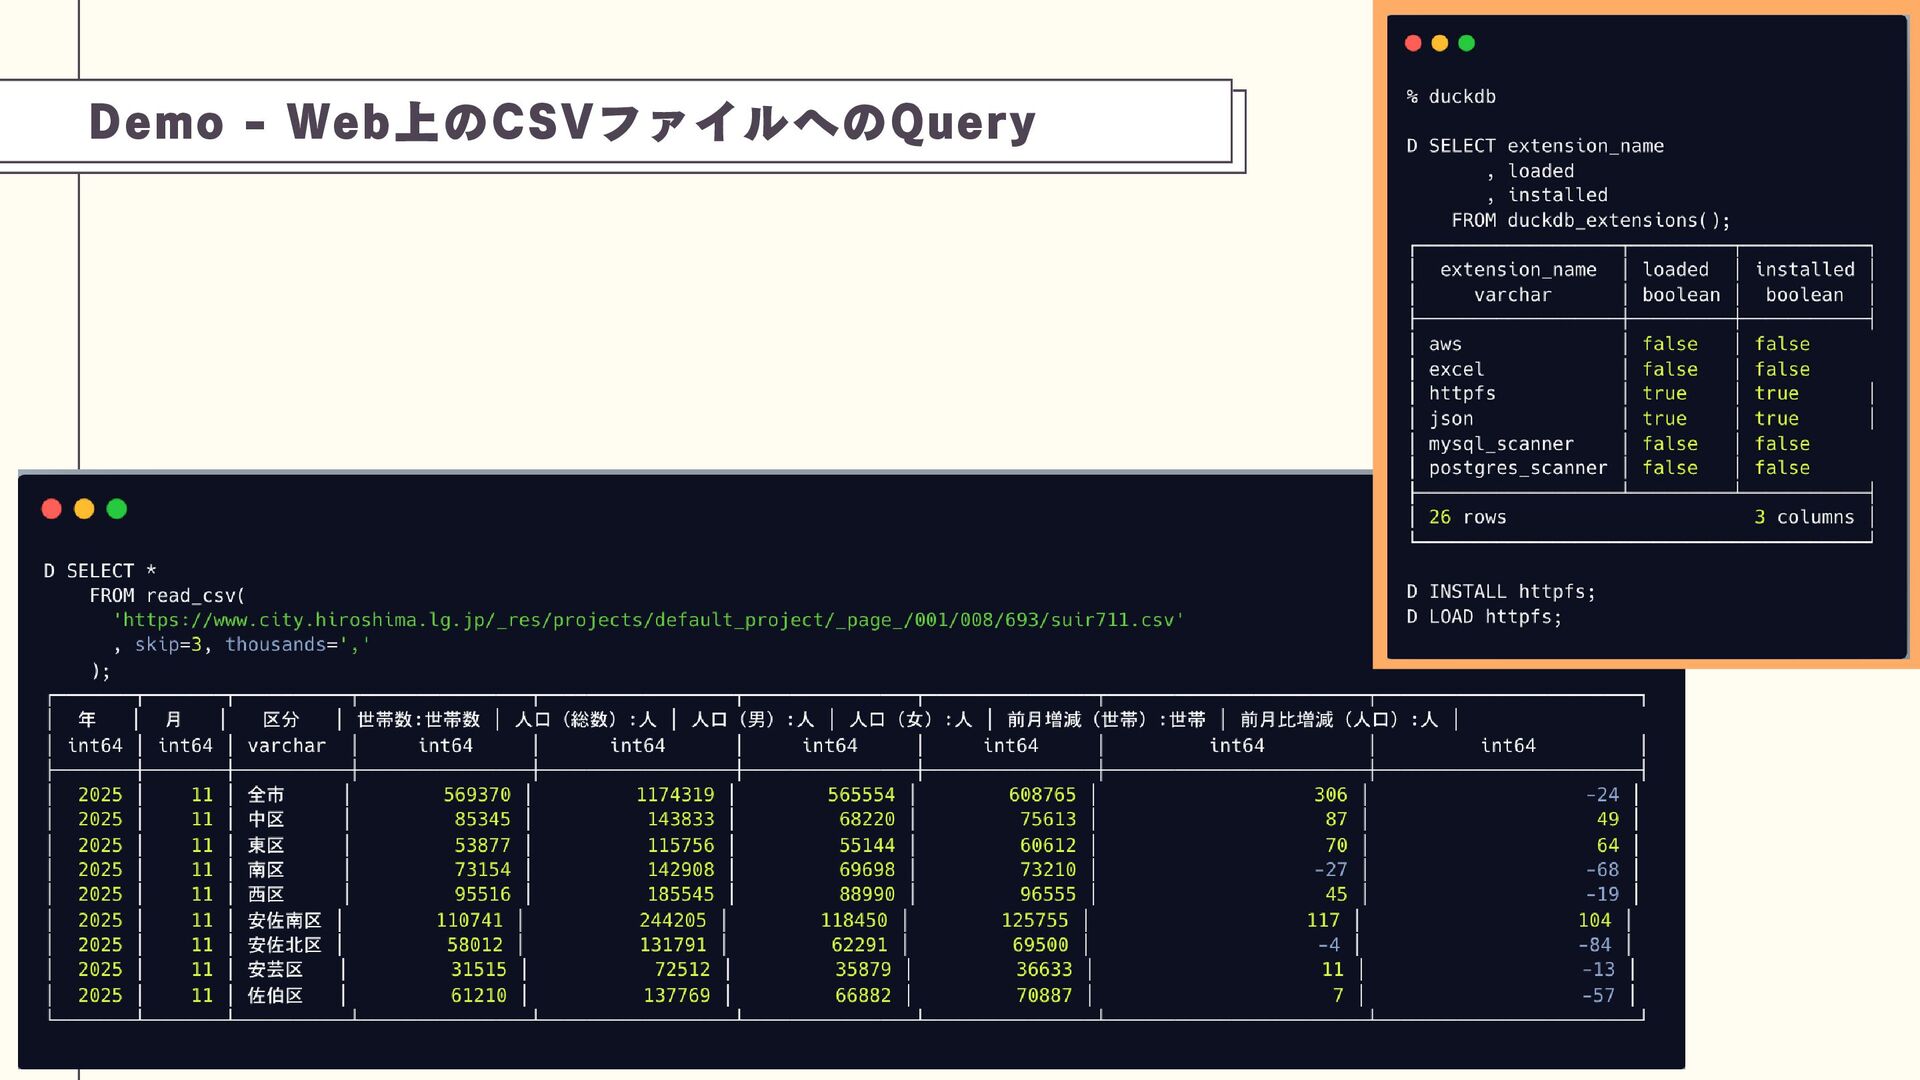Click the INSTALL httpfs command line
Screen dimensions: 1920x1080
pyautogui.click(x=1500, y=592)
